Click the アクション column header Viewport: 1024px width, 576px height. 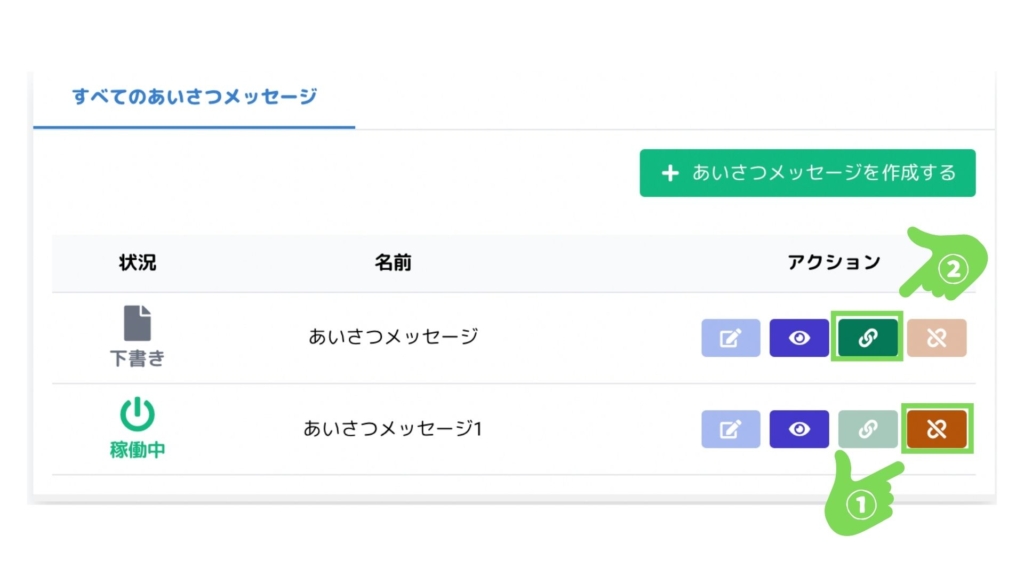tap(833, 263)
